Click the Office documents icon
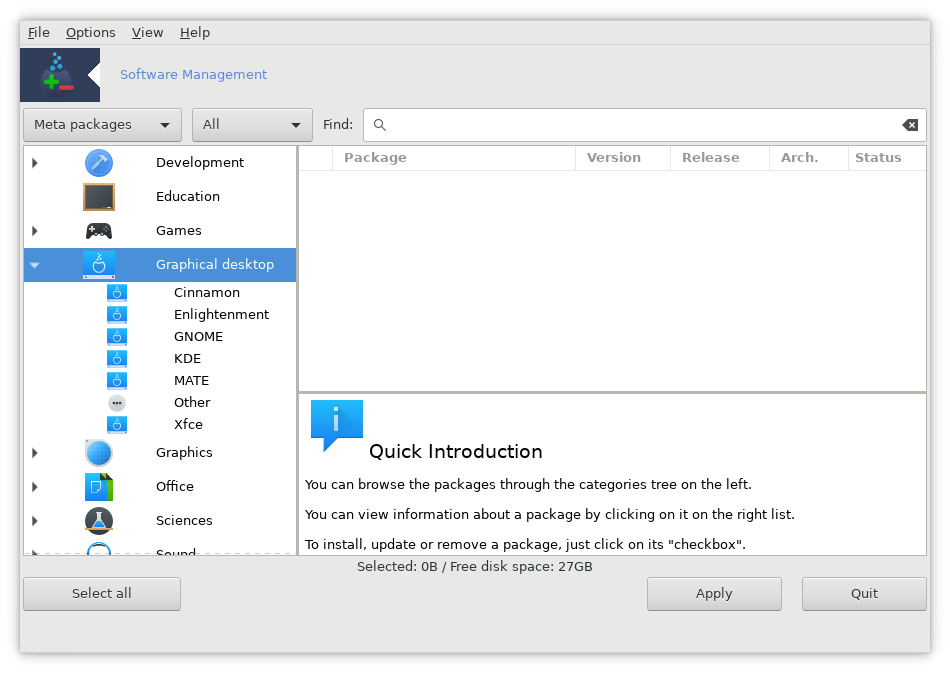This screenshot has height=673, width=950. [99, 486]
